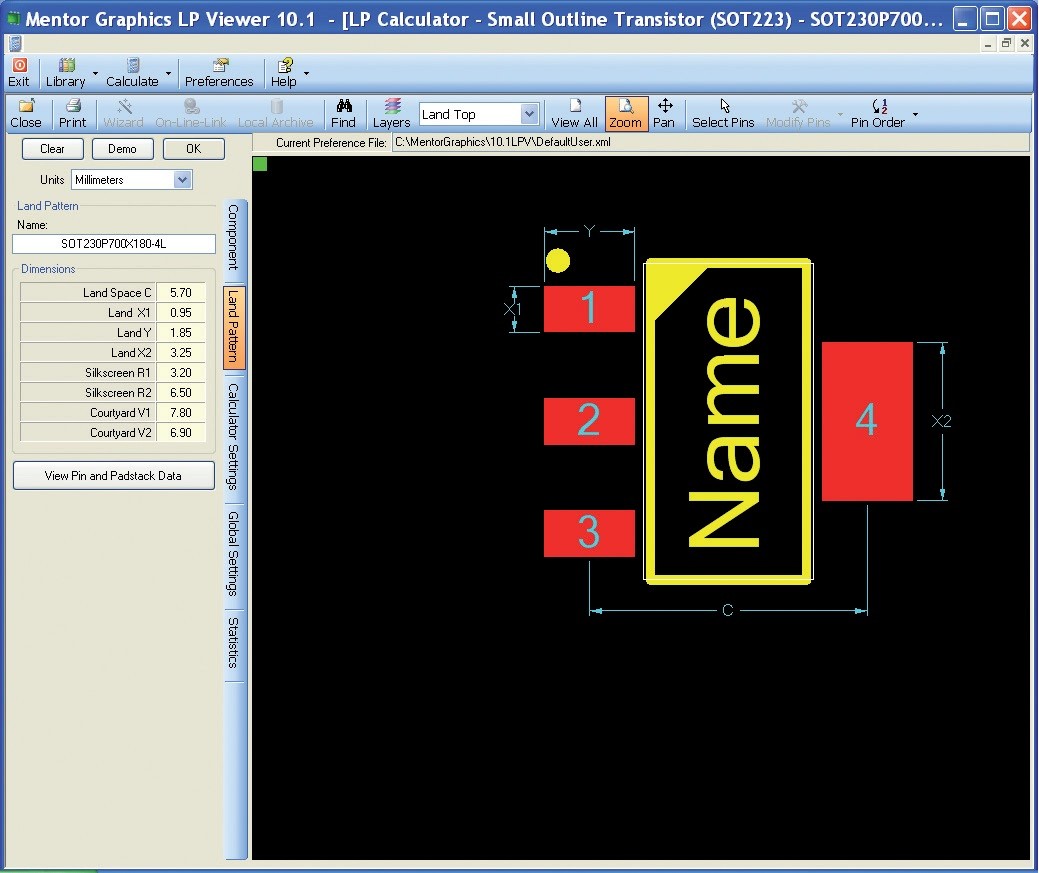Click the Courtyard V2 value 6.90
This screenshot has height=873, width=1039.
181,432
